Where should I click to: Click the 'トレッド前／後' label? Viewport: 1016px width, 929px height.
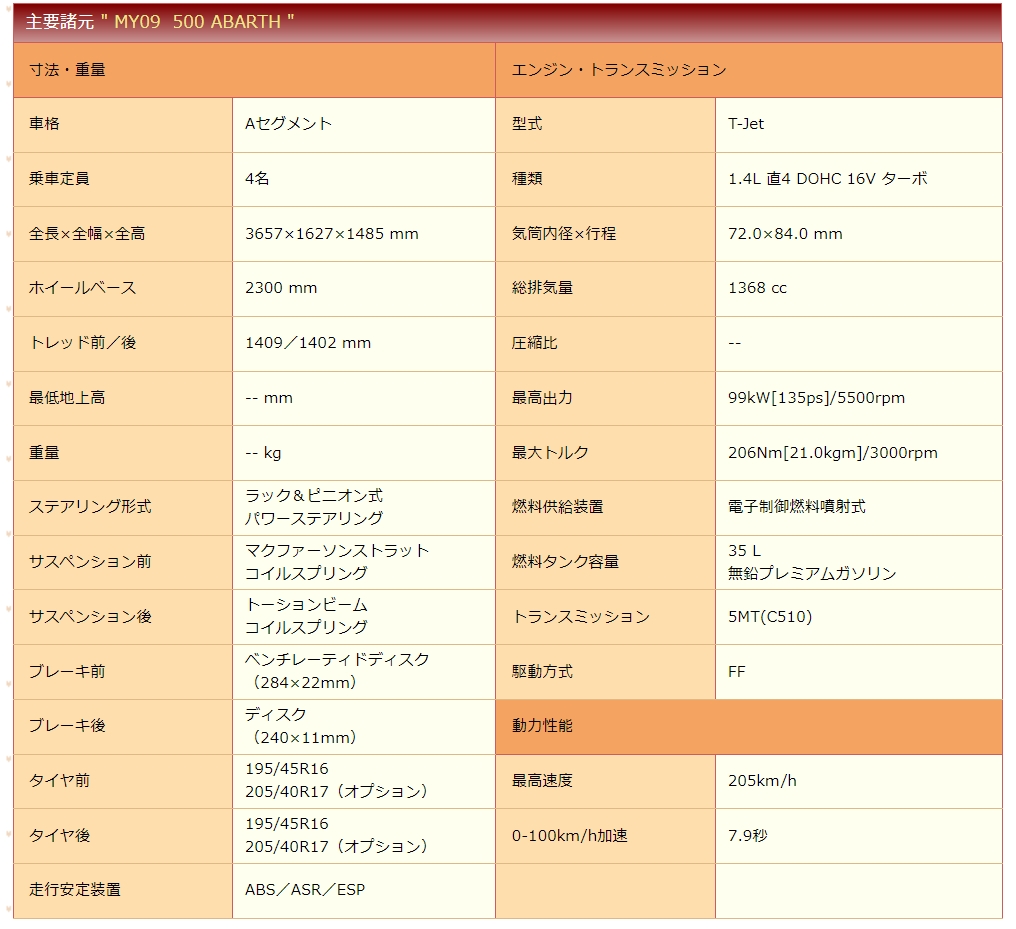click(82, 343)
